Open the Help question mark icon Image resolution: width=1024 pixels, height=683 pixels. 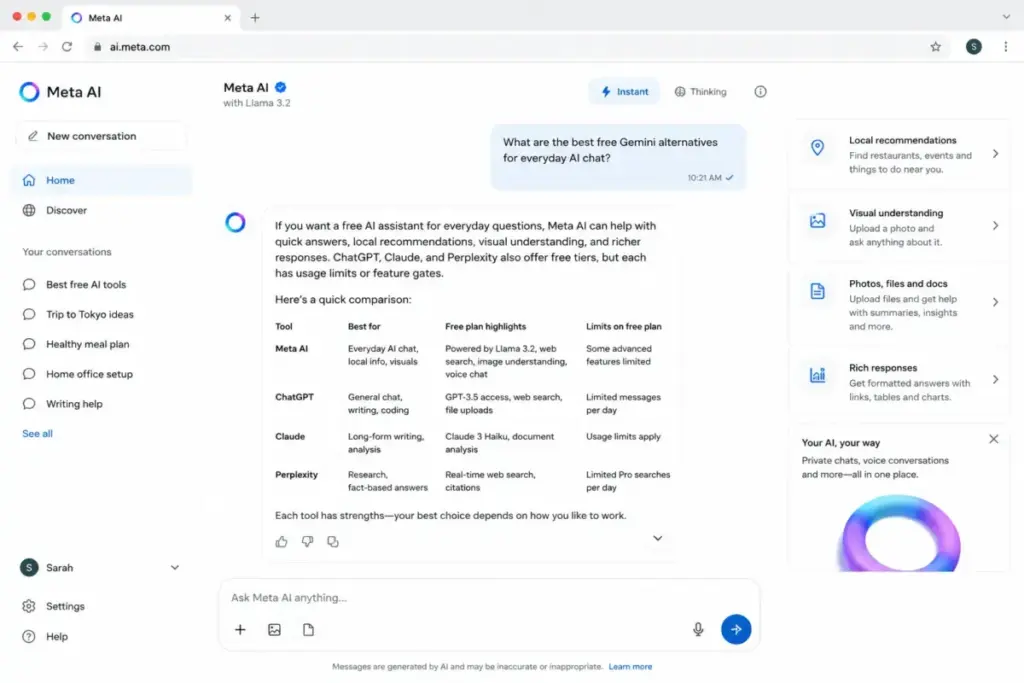(29, 637)
